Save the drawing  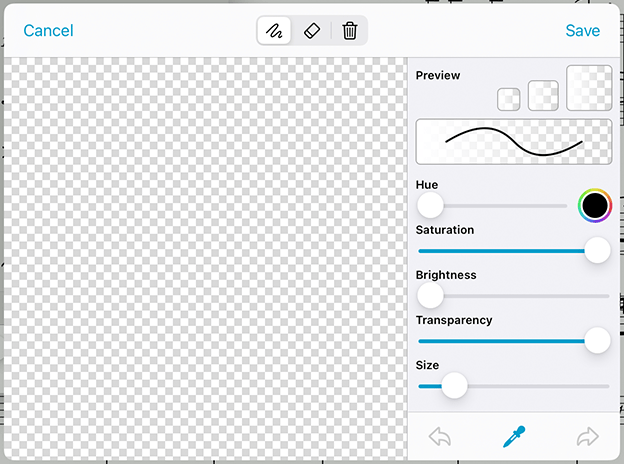coord(583,31)
